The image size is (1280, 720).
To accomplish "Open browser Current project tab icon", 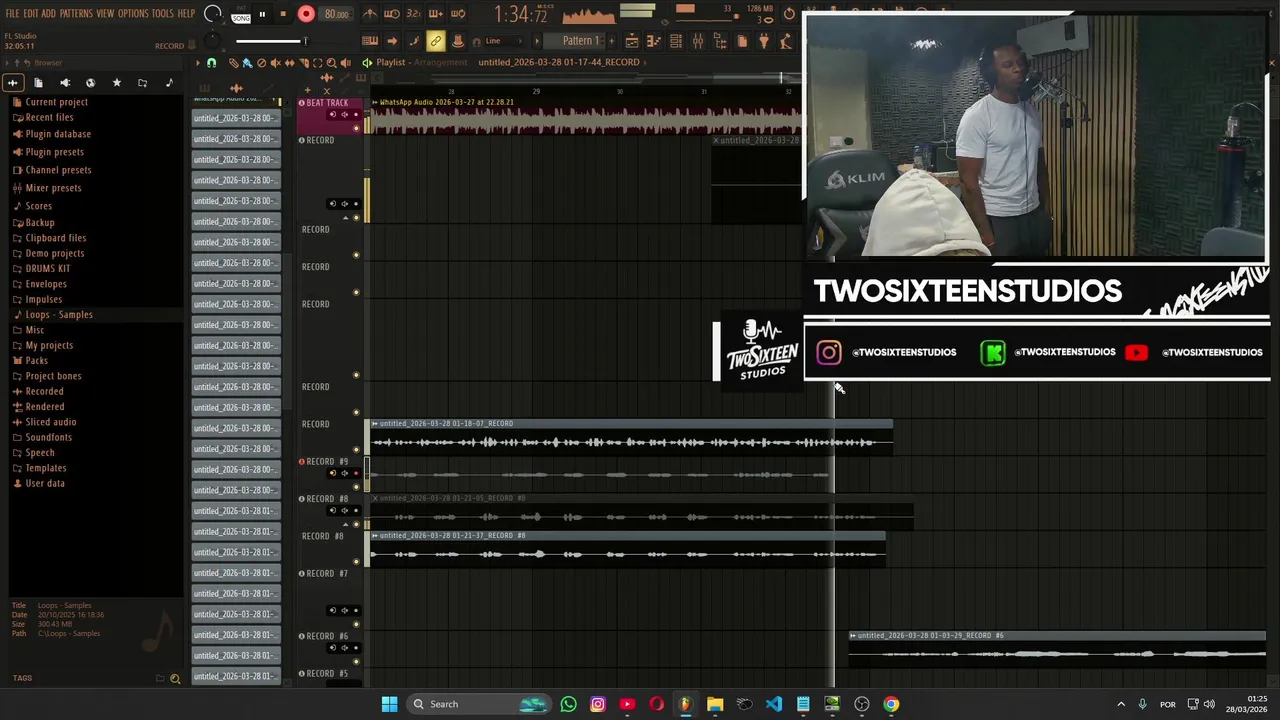I will 38,83.
